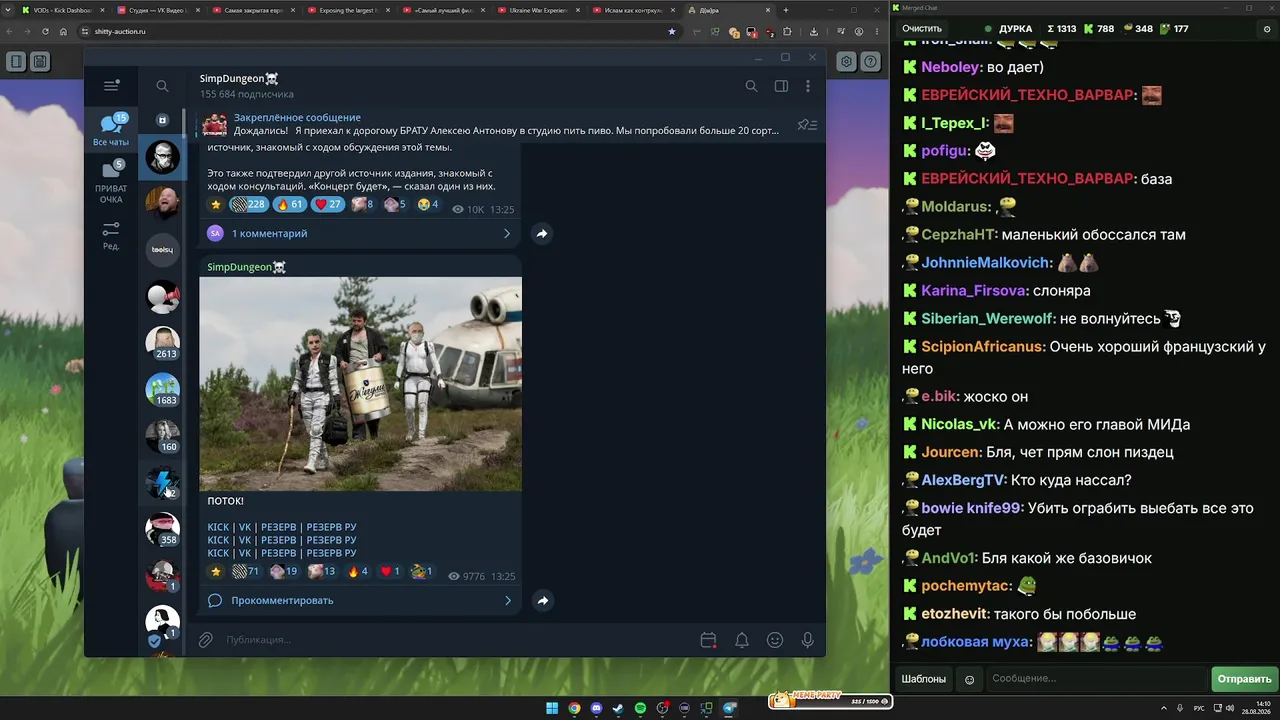1280x720 pixels.
Task: Click Очистить in Merged Chat
Action: (x=922, y=29)
